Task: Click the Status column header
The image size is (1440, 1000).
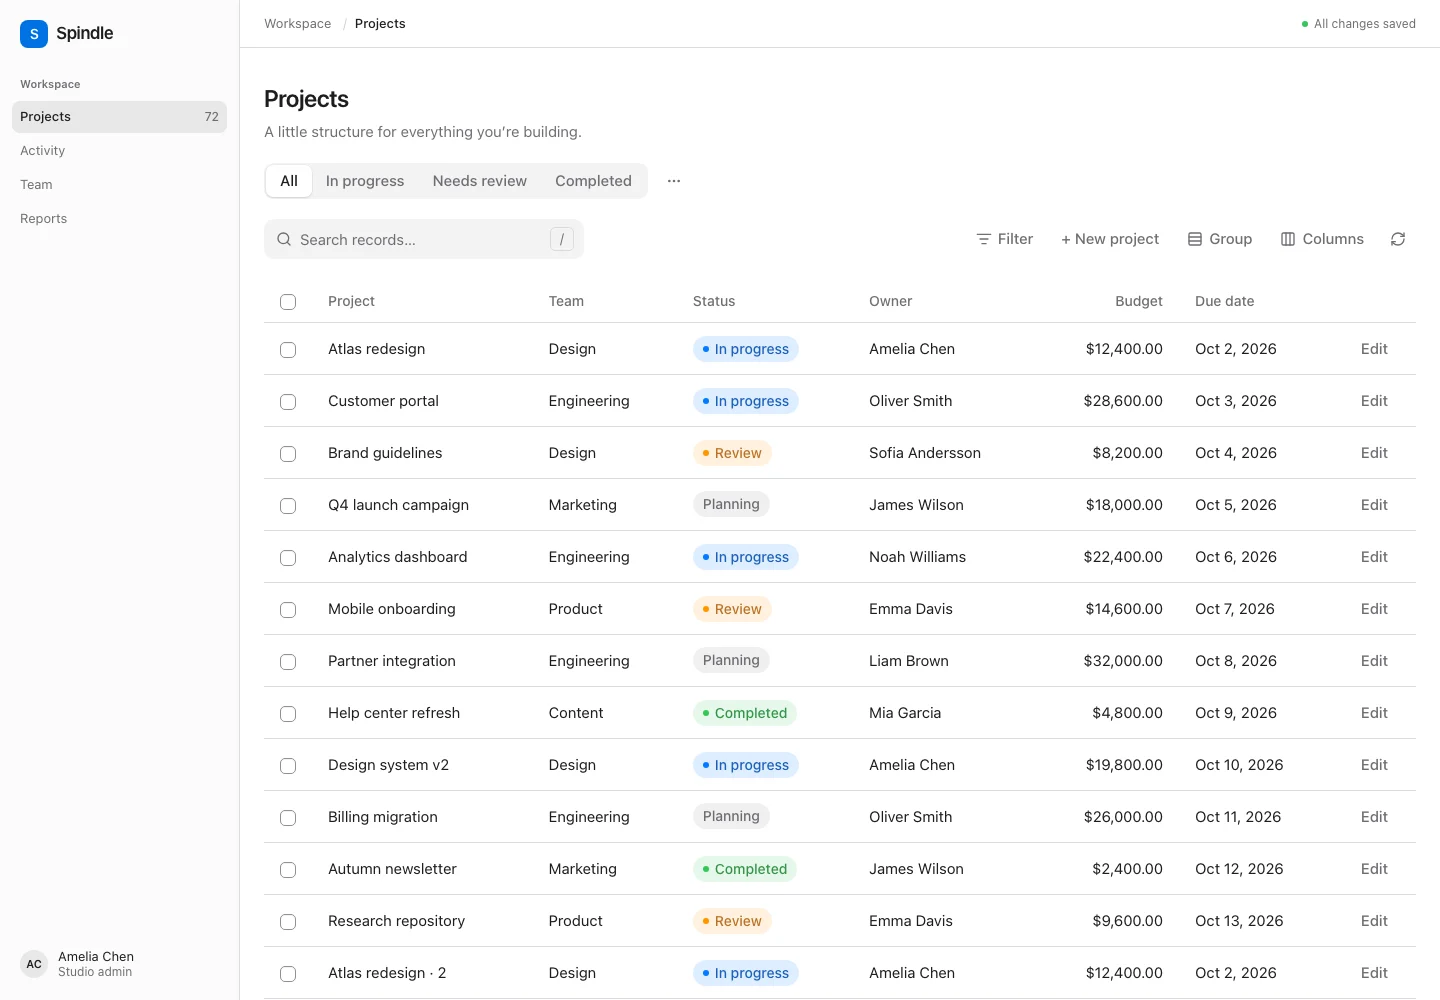Action: click(x=714, y=301)
